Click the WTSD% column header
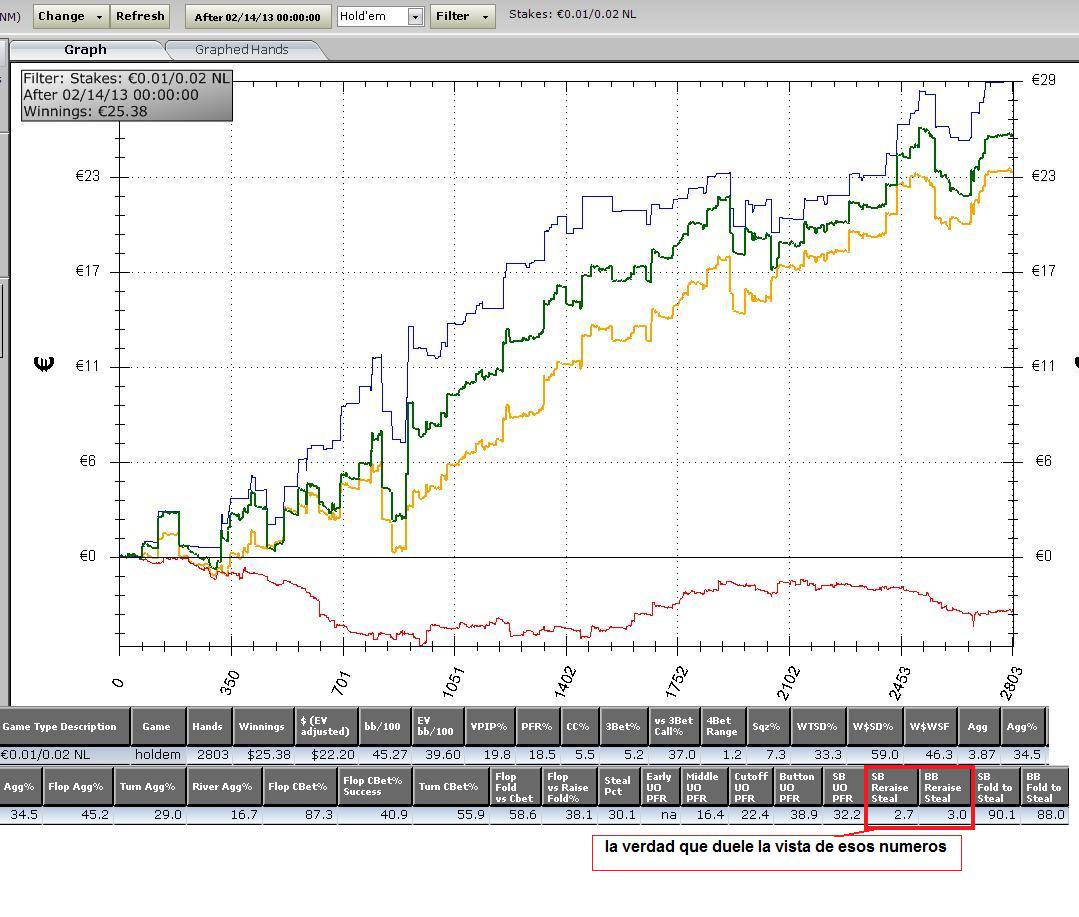The image size is (1079, 917). [x=818, y=726]
